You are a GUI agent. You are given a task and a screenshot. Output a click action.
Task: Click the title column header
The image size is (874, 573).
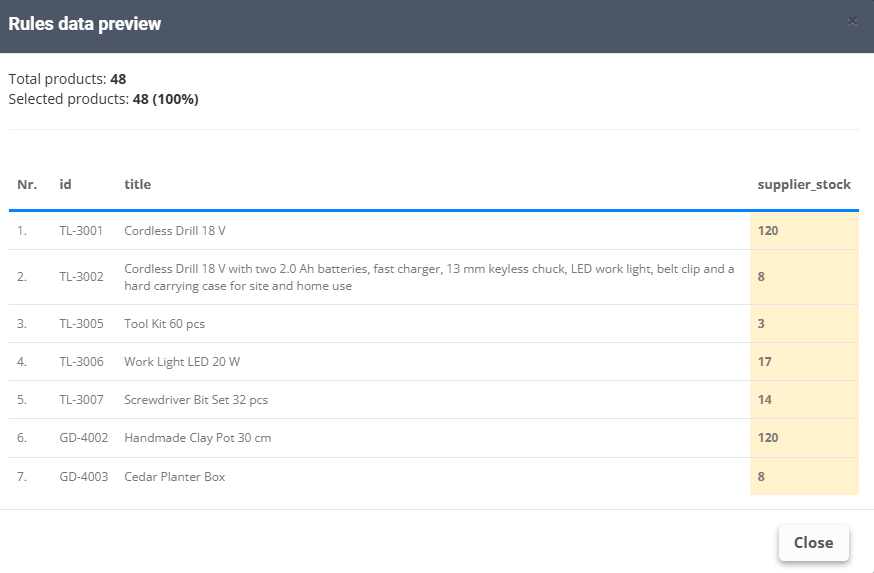pos(138,184)
